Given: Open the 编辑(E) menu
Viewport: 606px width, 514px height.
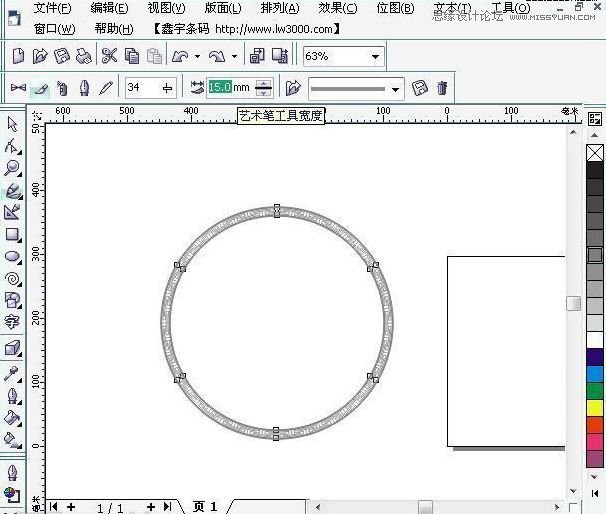Looking at the screenshot, I should coord(109,8).
